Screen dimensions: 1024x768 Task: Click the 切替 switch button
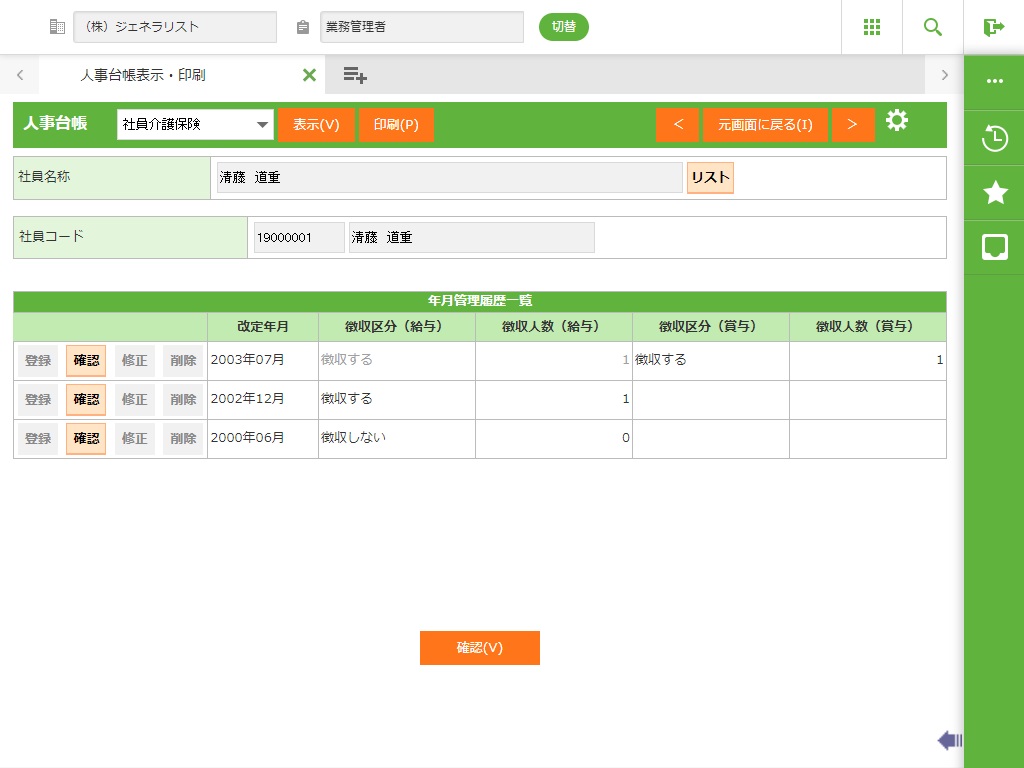pyautogui.click(x=564, y=27)
